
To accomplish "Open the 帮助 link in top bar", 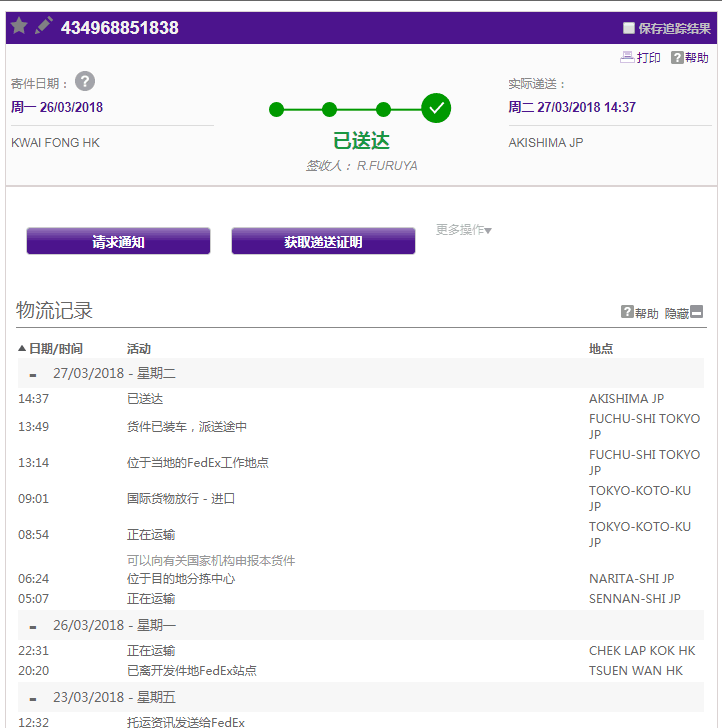I will click(690, 58).
